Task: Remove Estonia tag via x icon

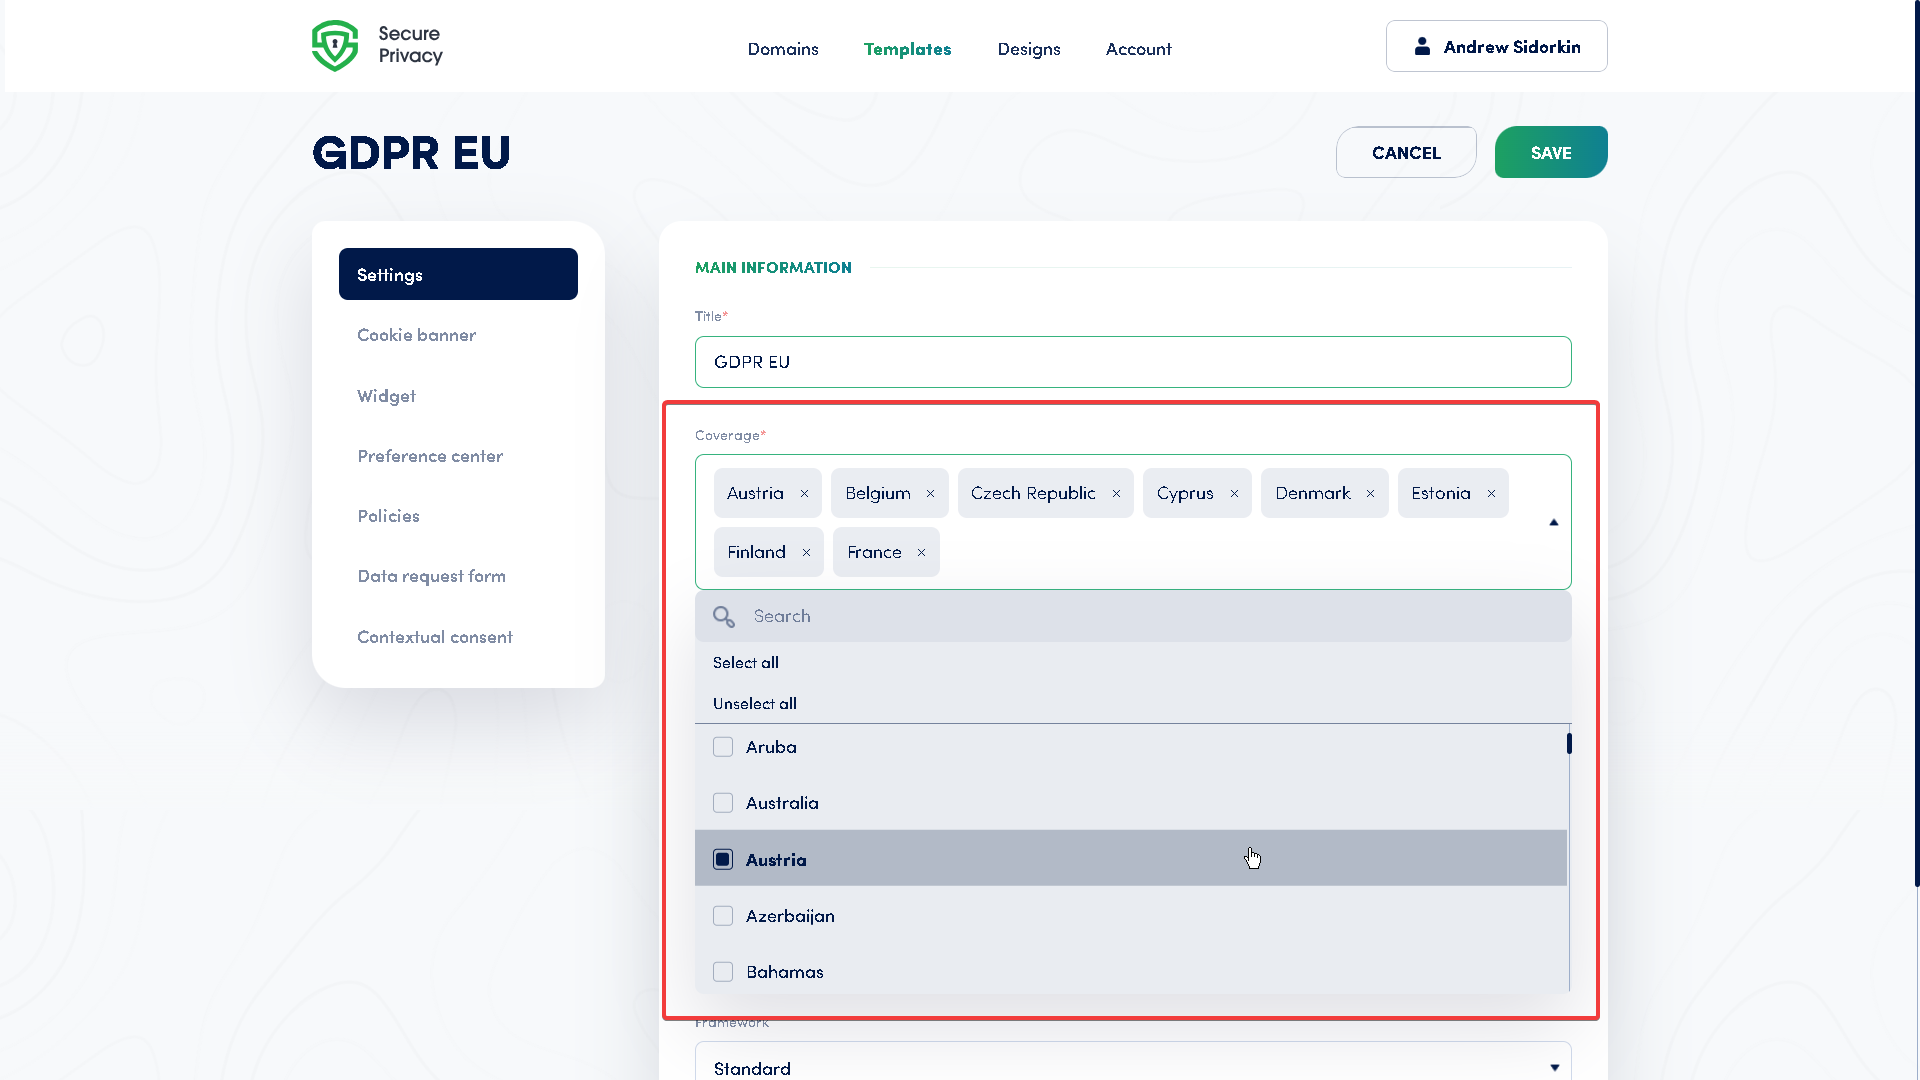Action: coord(1491,492)
